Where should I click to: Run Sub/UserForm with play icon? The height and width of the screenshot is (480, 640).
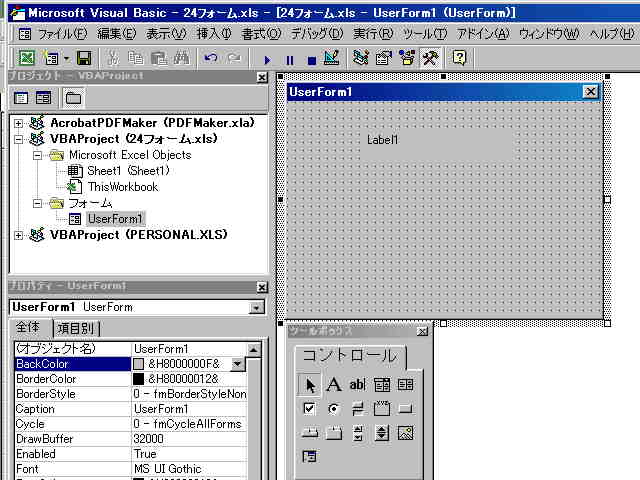pyautogui.click(x=267, y=60)
